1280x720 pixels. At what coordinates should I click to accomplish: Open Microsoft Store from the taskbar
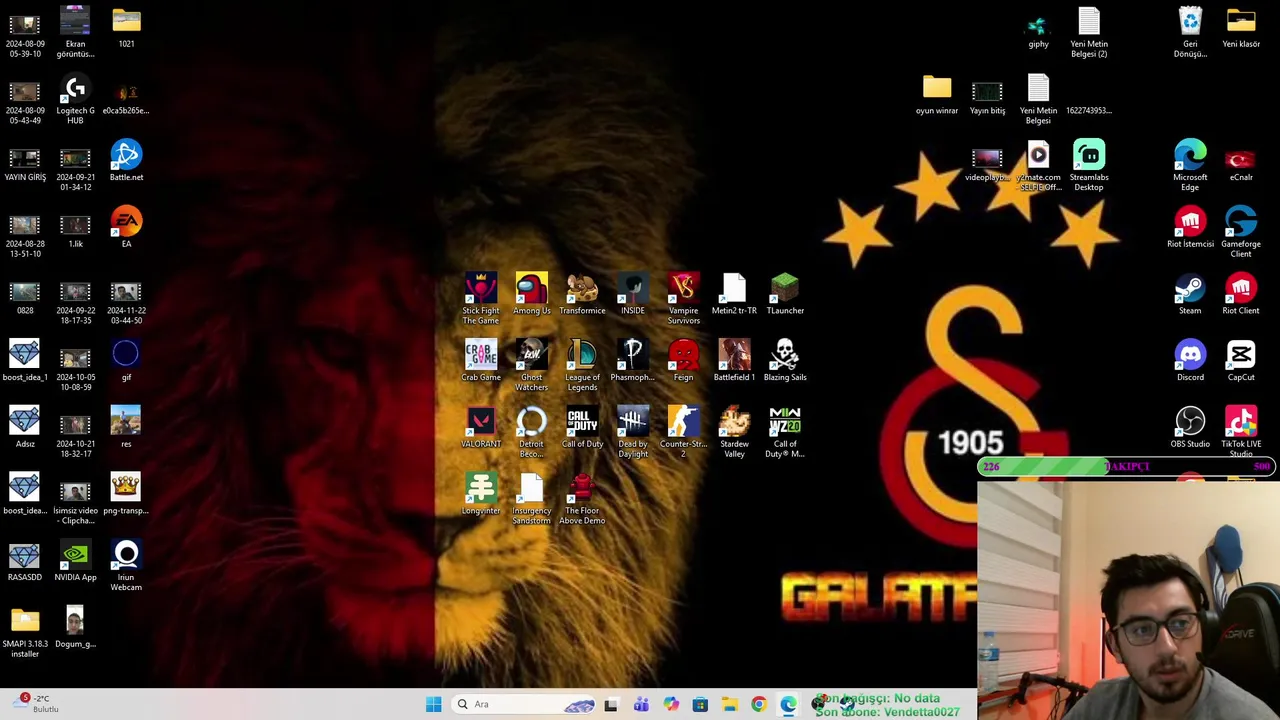(700, 704)
